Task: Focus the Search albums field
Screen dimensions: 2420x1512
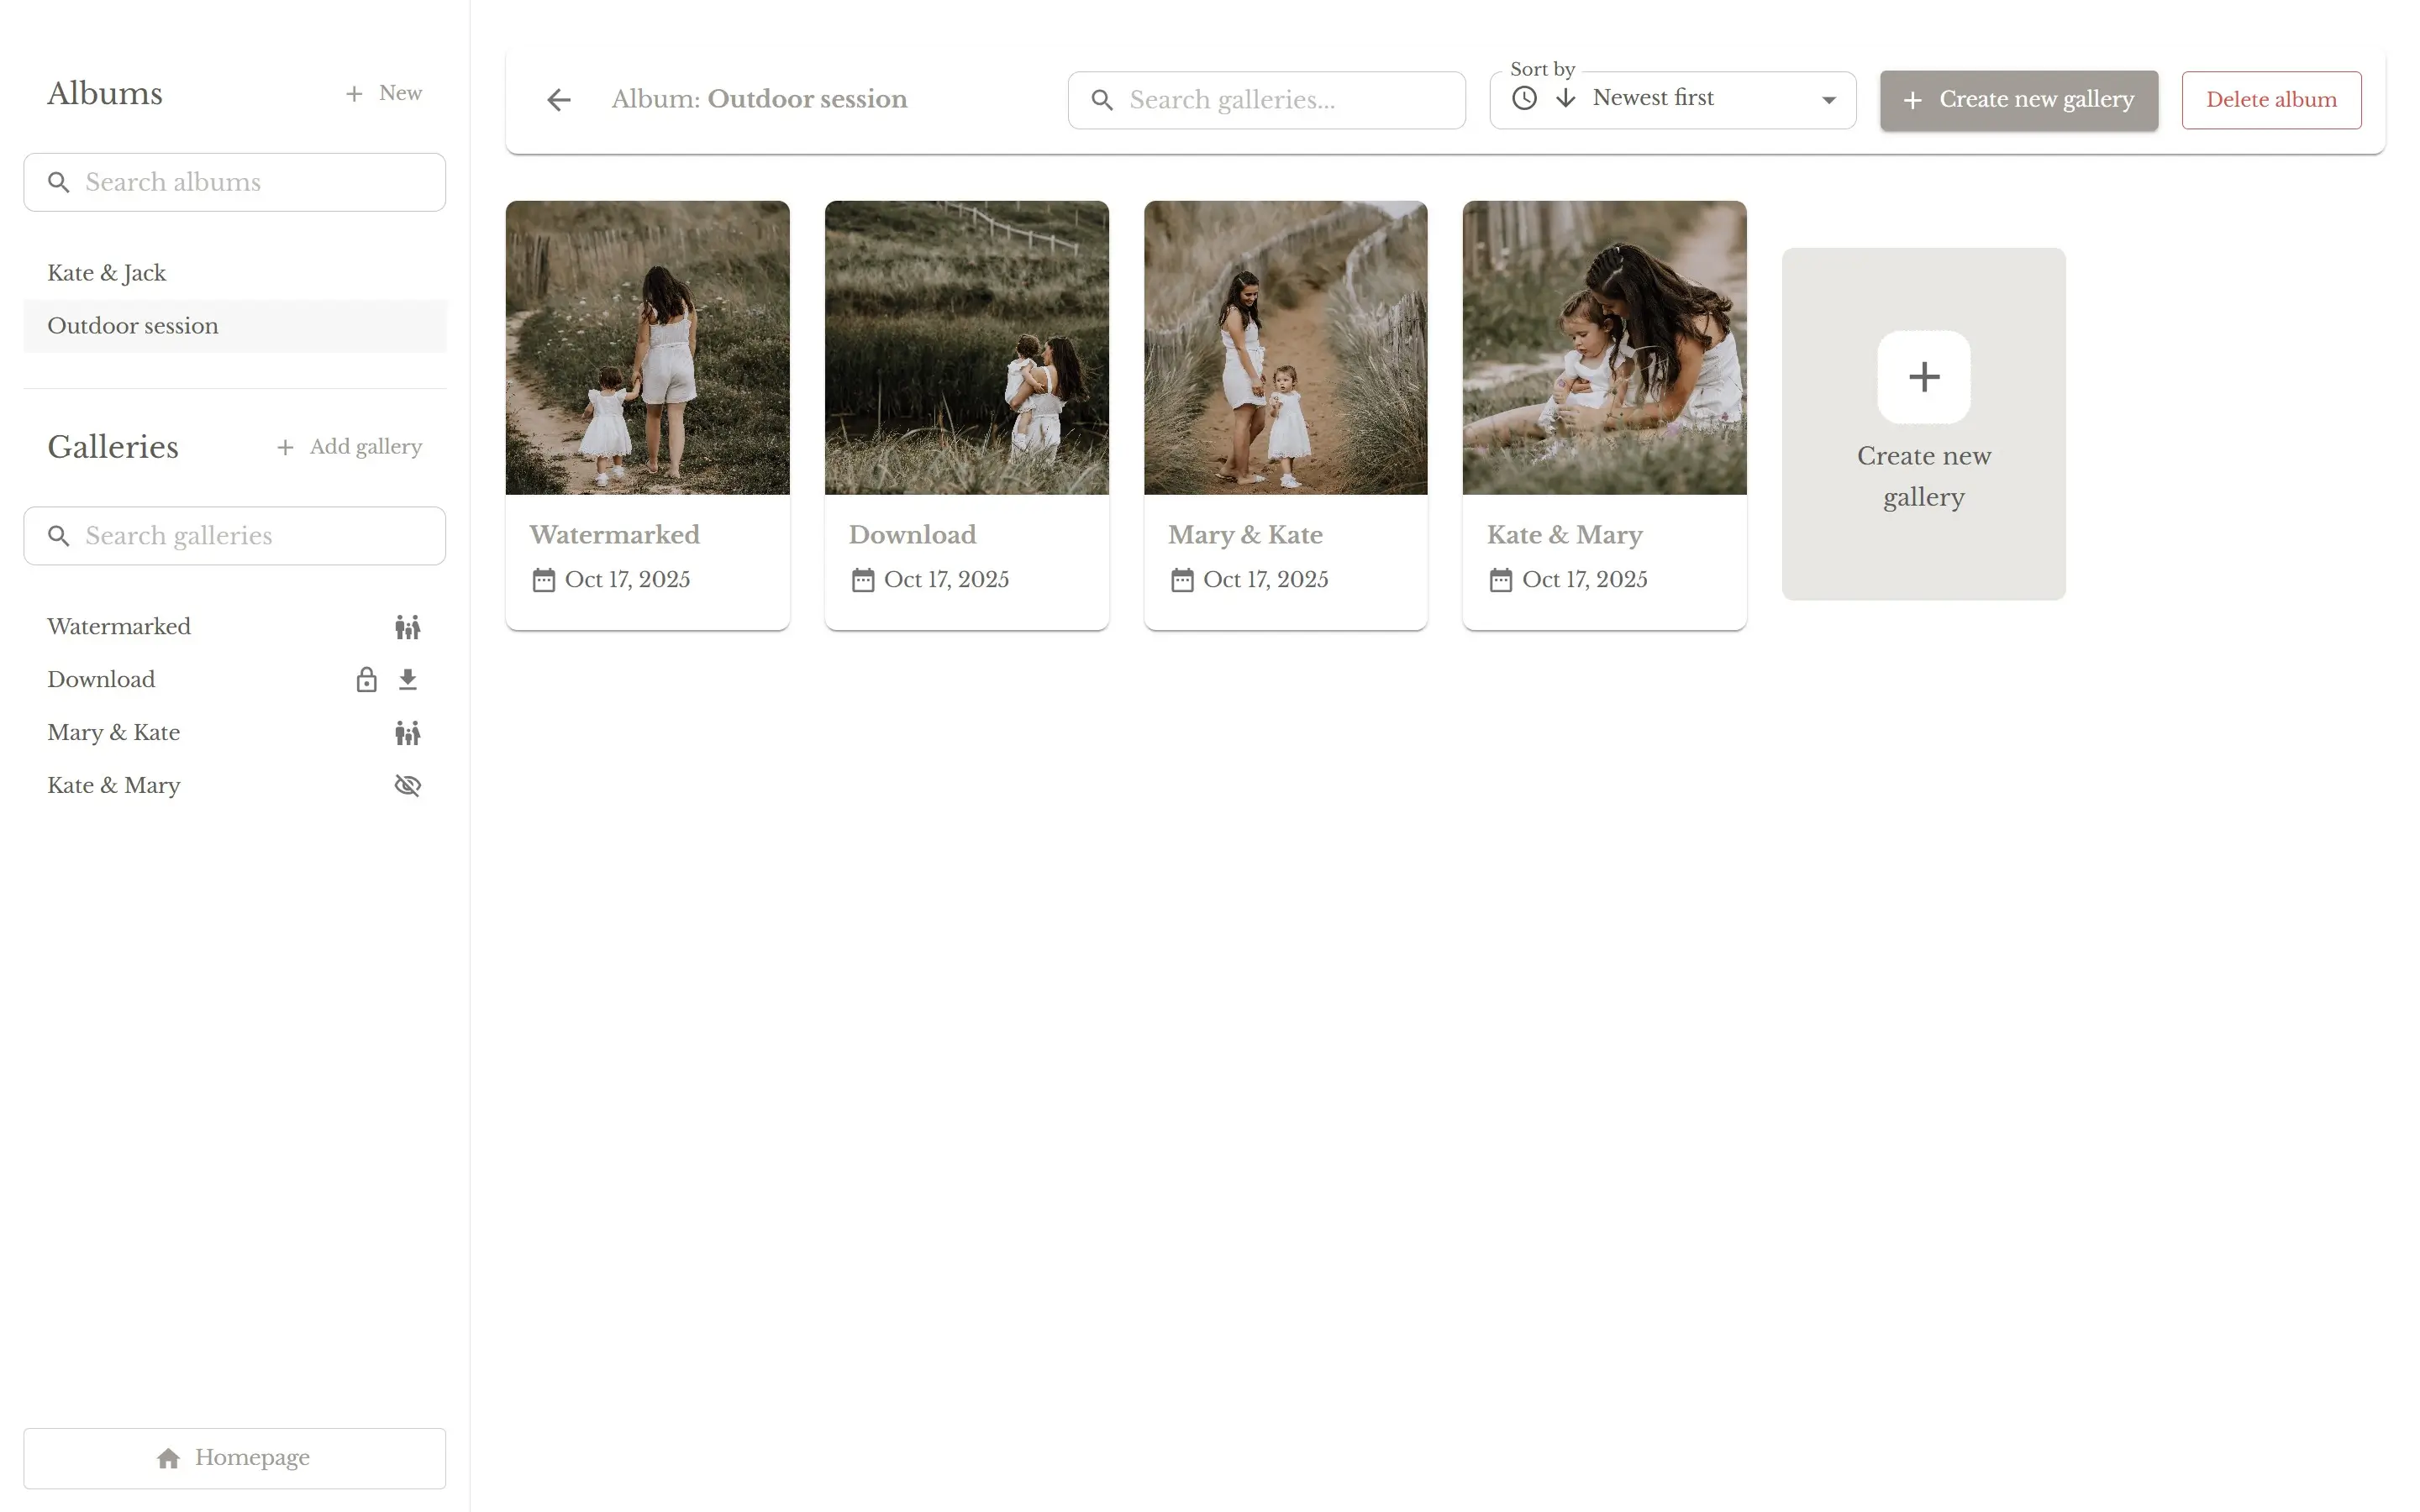Action: pyautogui.click(x=235, y=182)
